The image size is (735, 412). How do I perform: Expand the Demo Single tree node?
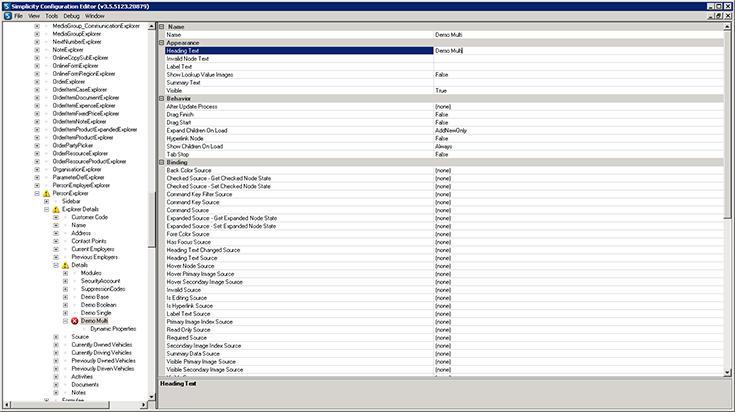(x=65, y=313)
